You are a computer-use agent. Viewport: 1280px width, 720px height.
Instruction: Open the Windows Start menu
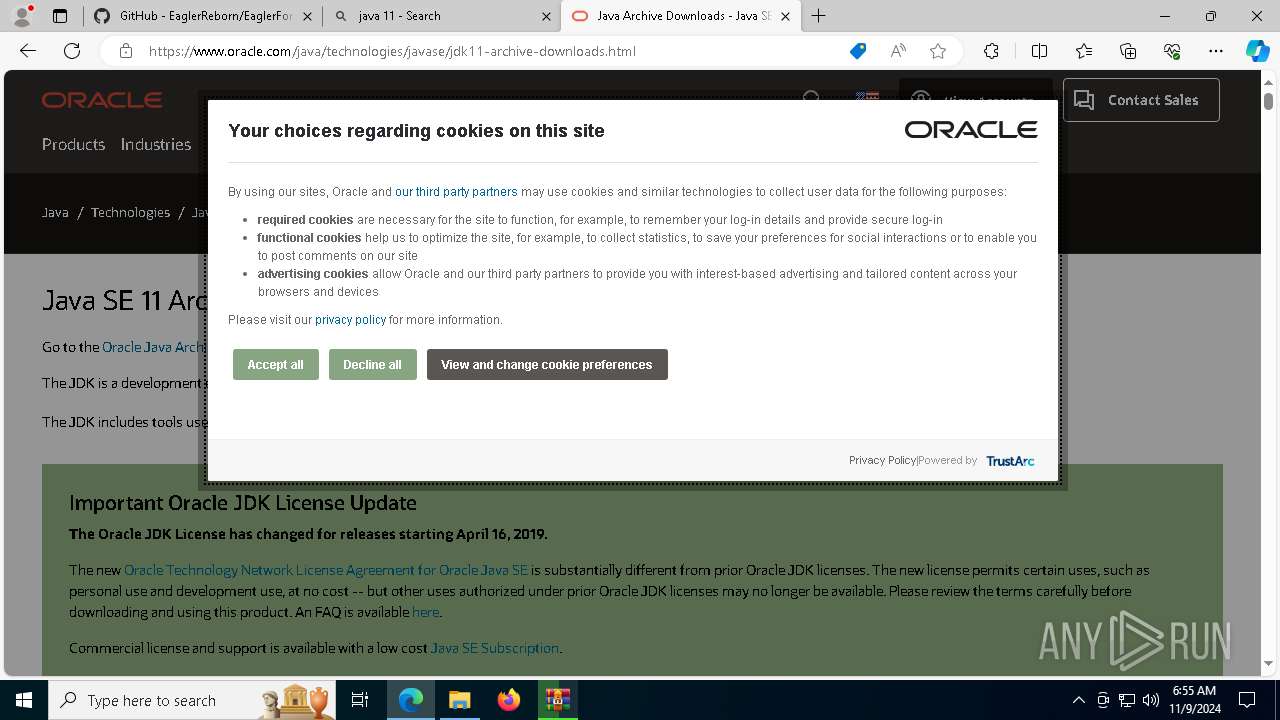point(24,700)
